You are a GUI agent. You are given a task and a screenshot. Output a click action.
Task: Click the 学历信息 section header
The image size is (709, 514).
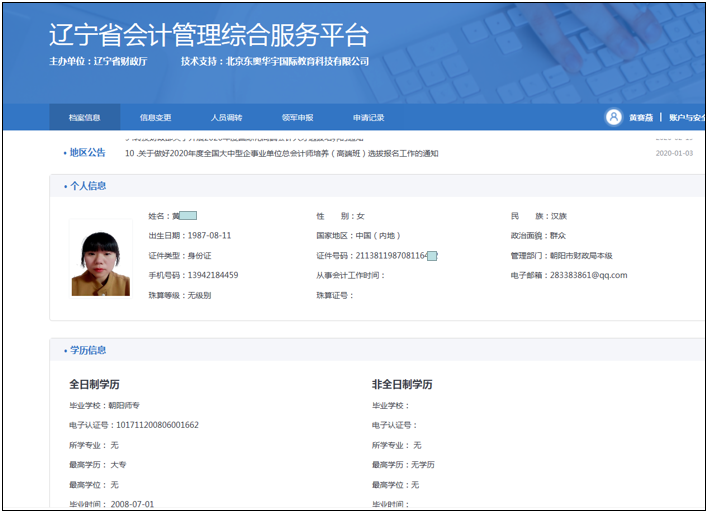88,350
